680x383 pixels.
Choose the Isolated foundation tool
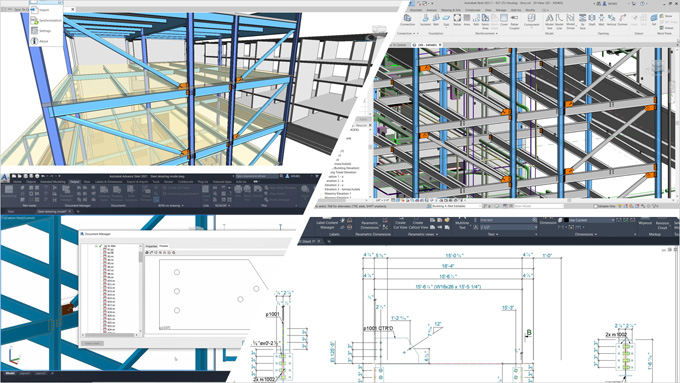coord(425,20)
